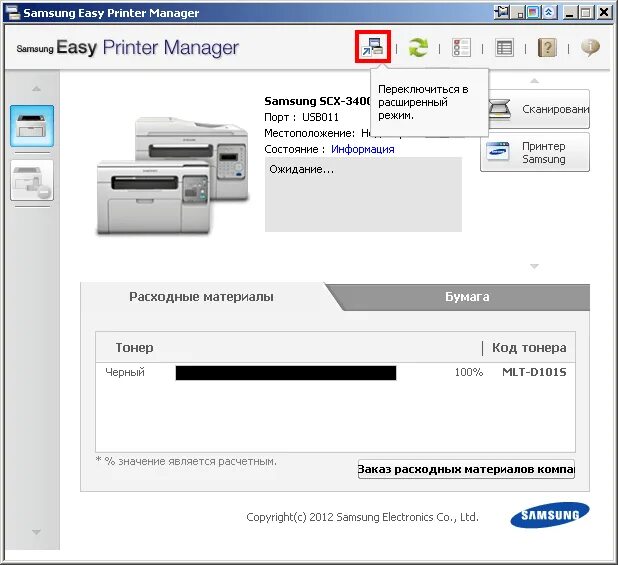The image size is (618, 565).
Task: Click the title bar application icon
Action: click(x=12, y=13)
